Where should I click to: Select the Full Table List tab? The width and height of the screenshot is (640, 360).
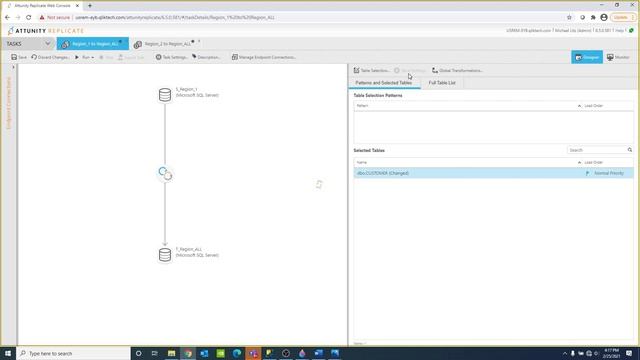pos(442,83)
